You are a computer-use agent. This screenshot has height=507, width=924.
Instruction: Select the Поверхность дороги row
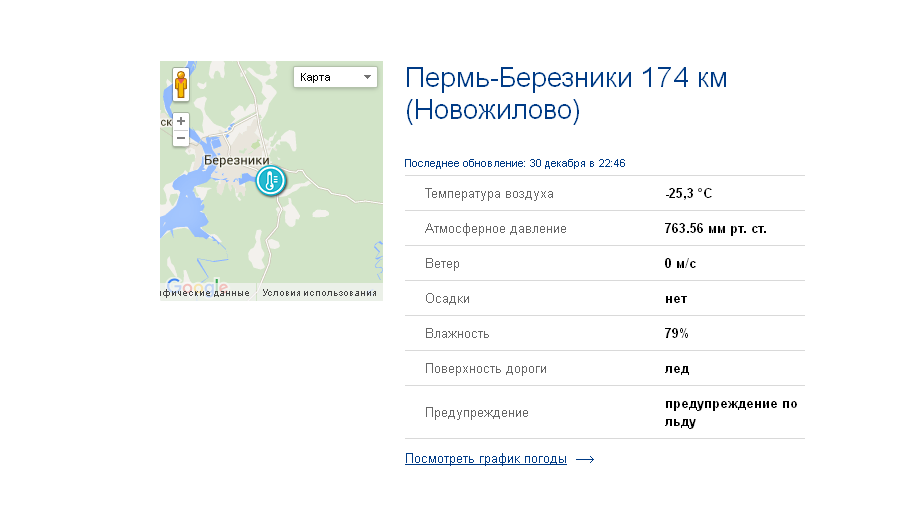tap(604, 369)
